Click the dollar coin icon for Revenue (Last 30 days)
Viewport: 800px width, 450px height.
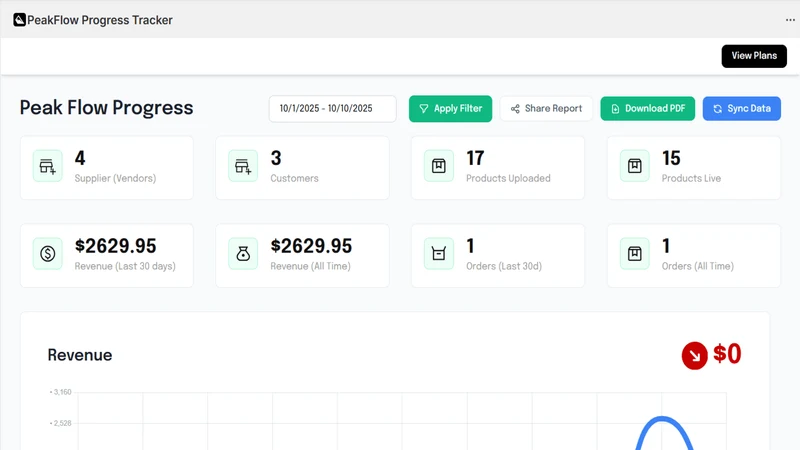pos(47,254)
